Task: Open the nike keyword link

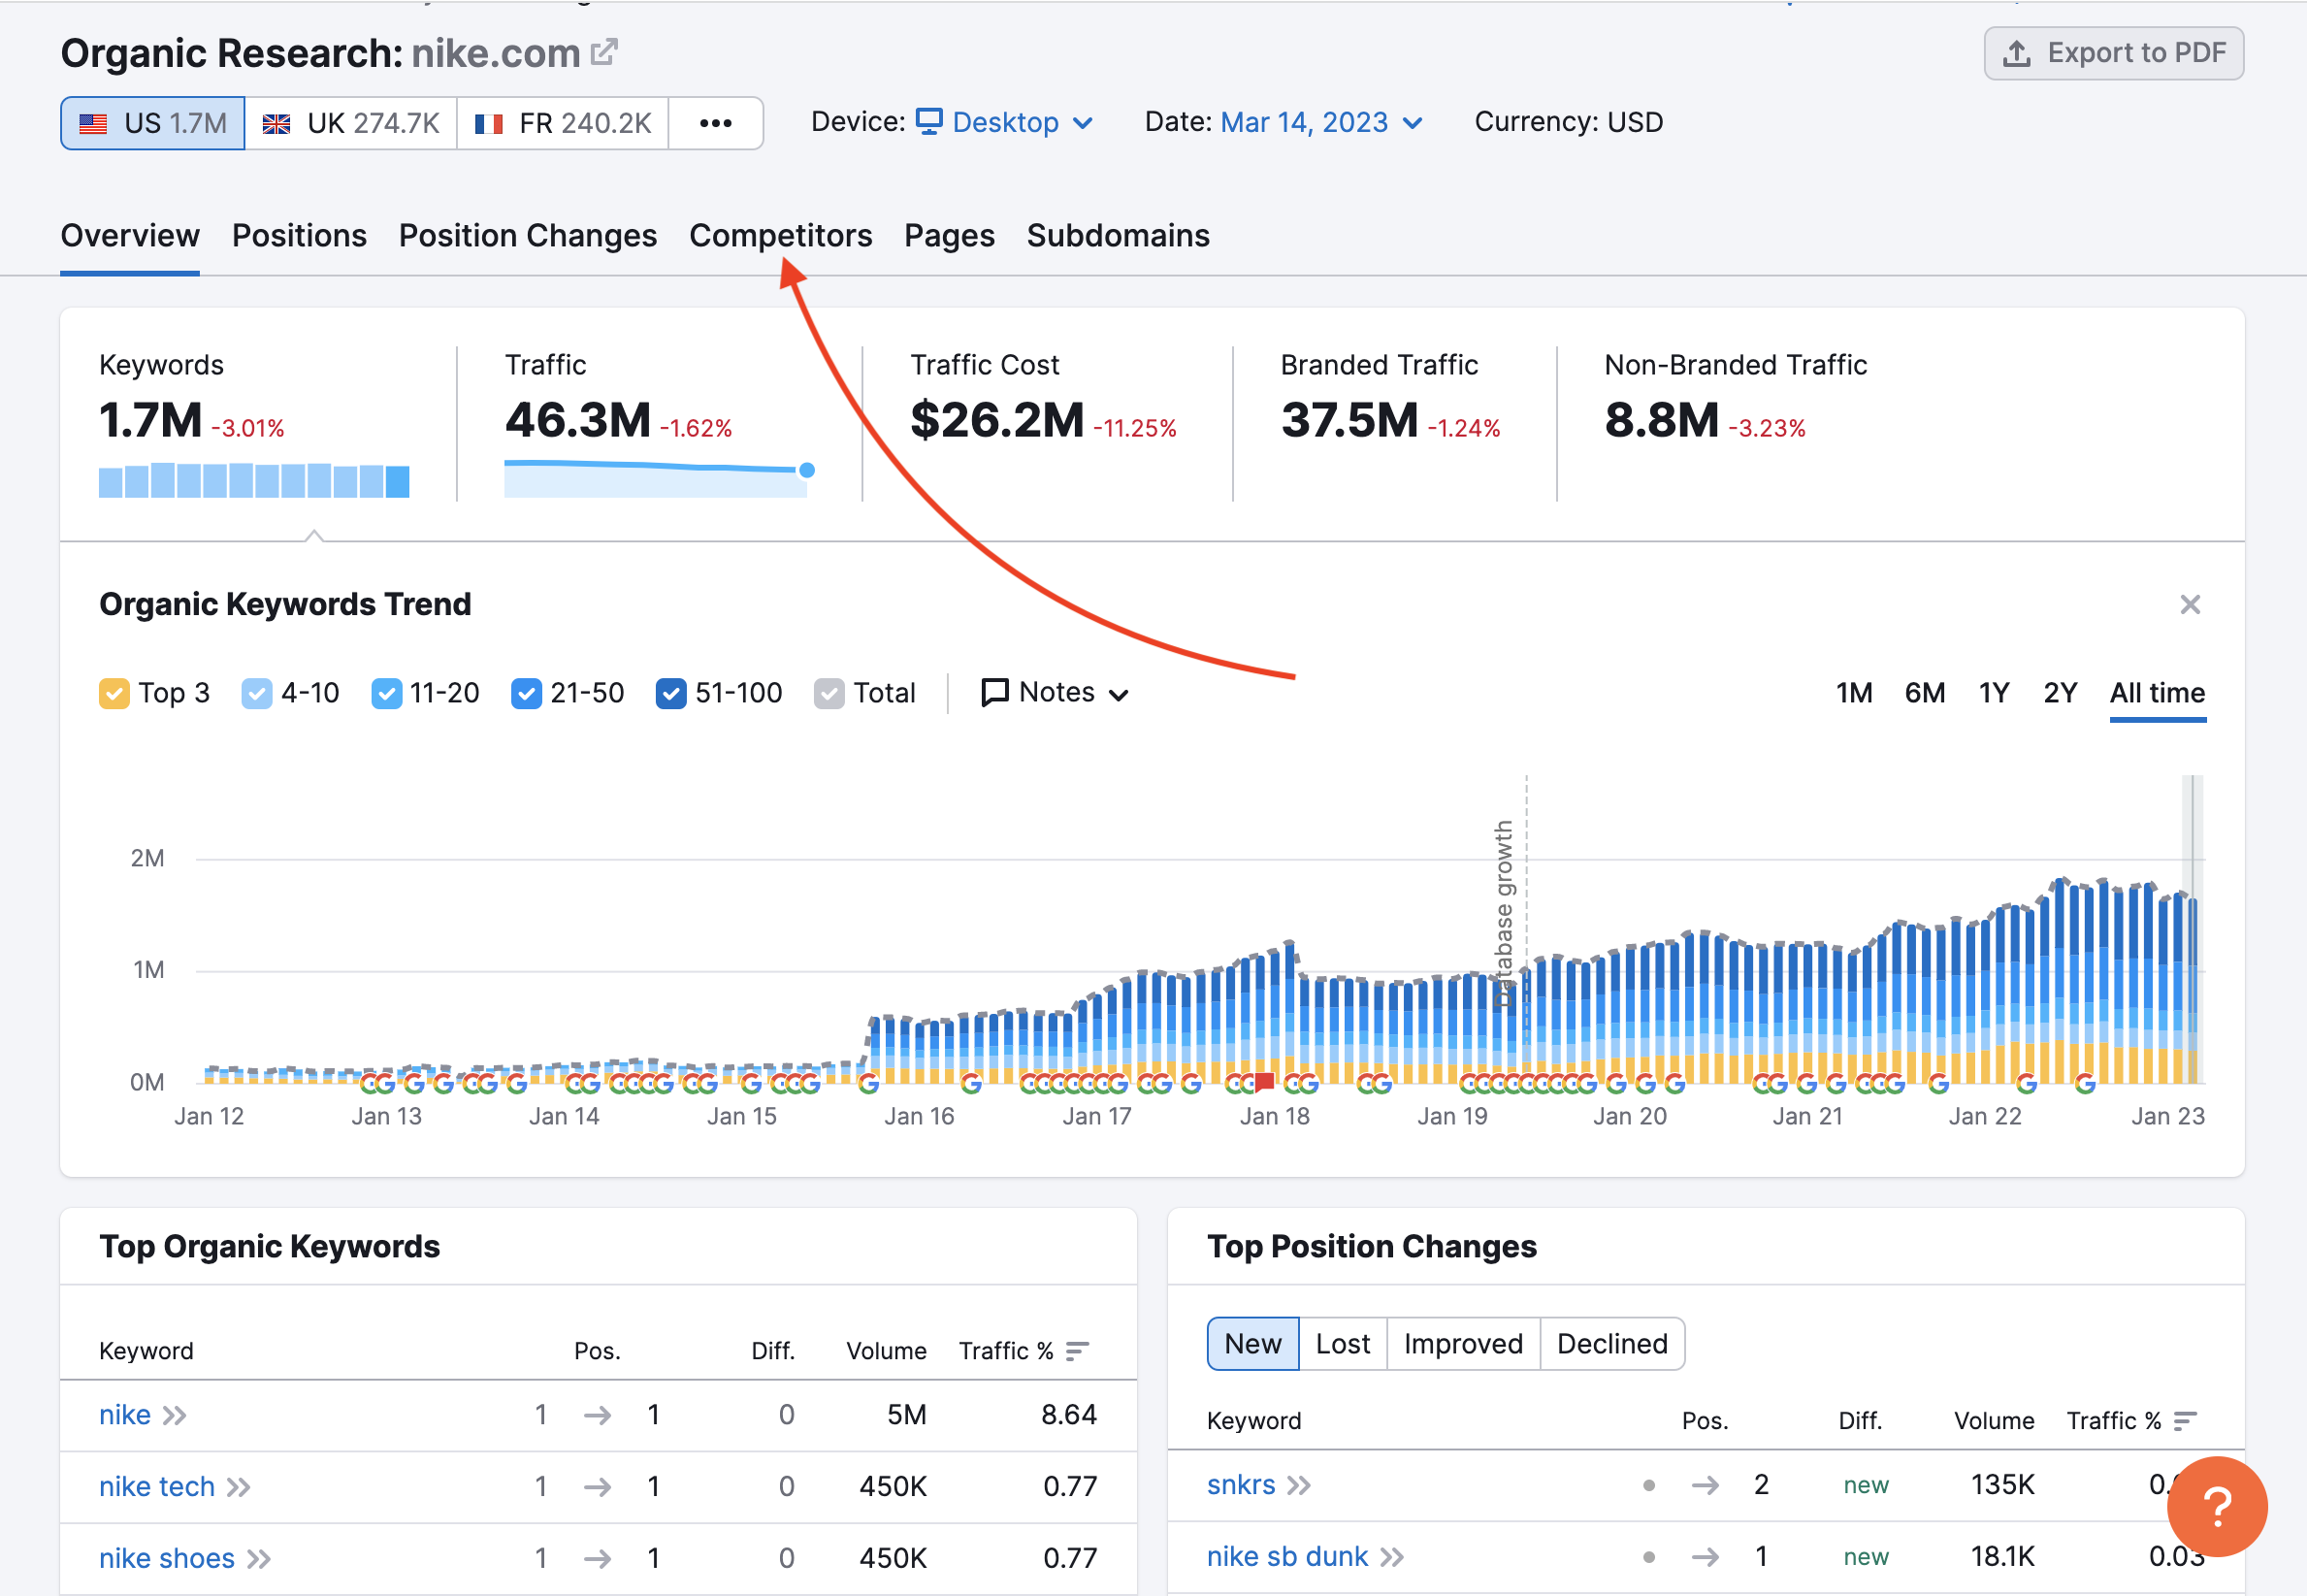Action: point(125,1415)
